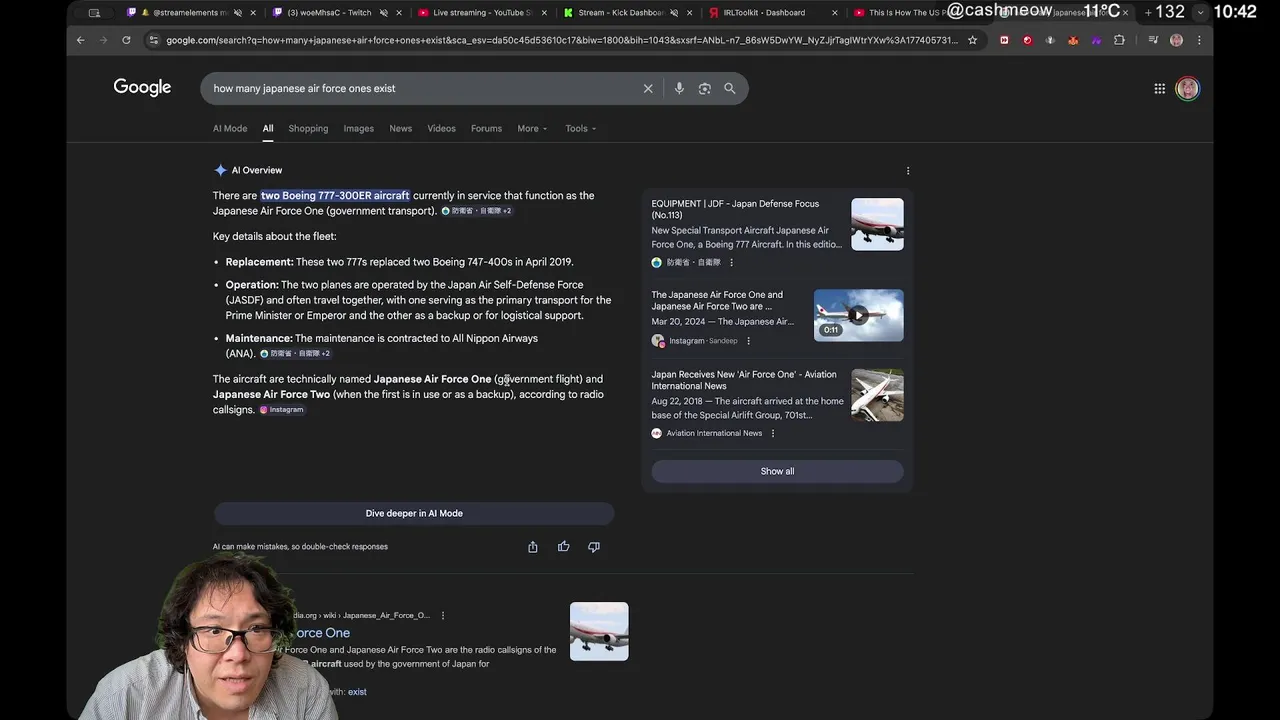Start voice search with the microphone icon
The image size is (1280, 720).
(679, 88)
